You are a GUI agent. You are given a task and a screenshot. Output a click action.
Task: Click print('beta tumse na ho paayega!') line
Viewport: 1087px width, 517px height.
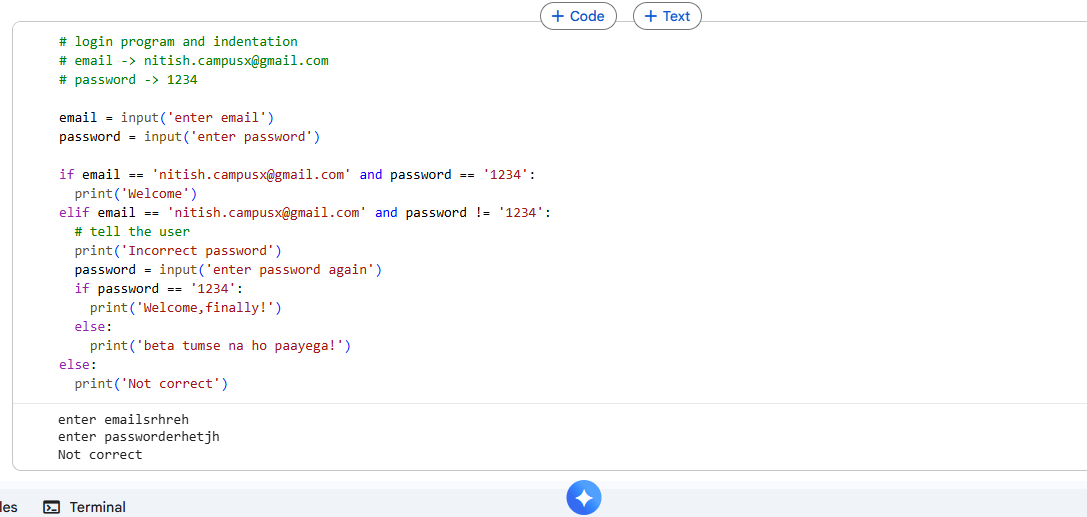[x=220, y=345]
